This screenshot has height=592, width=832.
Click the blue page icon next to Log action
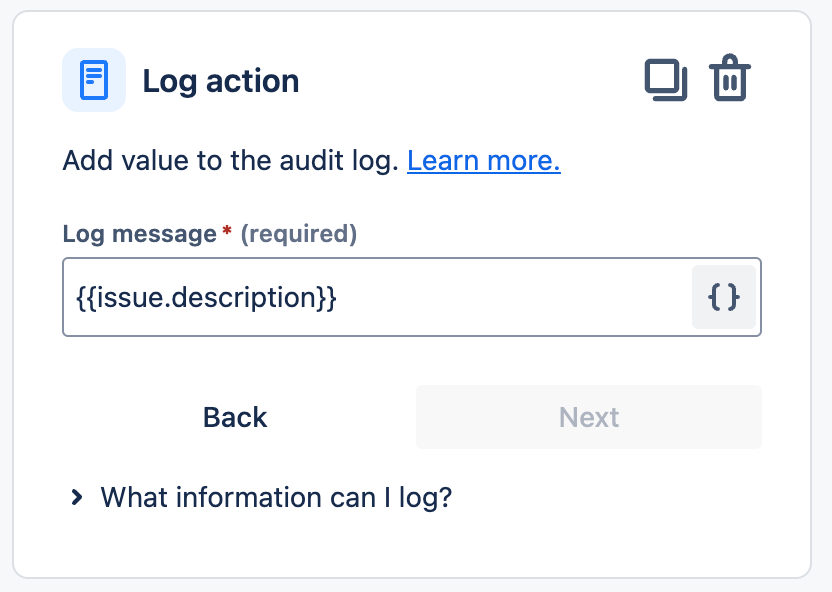pos(92,80)
